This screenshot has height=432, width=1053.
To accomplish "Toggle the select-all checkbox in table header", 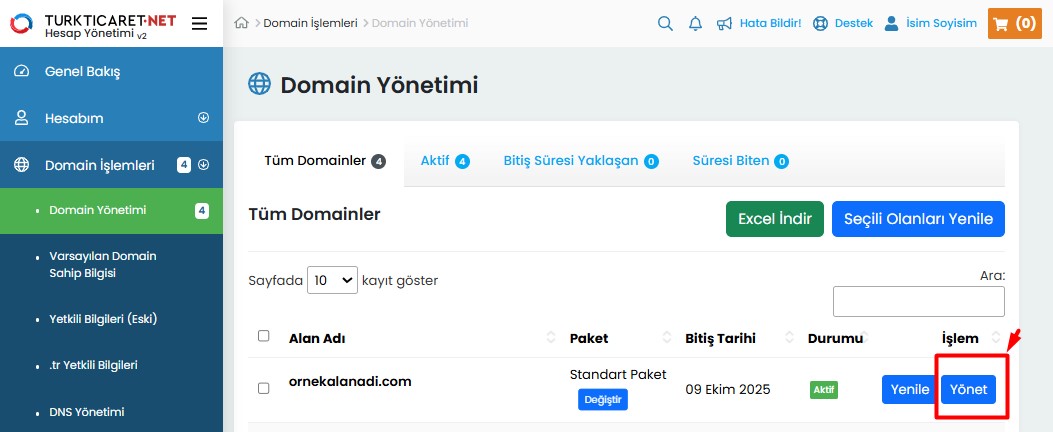I will tap(264, 336).
